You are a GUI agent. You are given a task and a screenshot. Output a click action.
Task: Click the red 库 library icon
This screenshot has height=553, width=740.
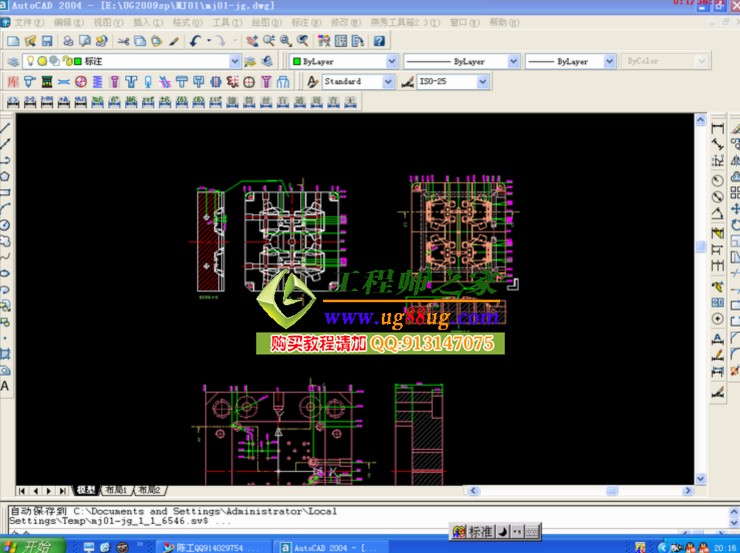(13, 82)
